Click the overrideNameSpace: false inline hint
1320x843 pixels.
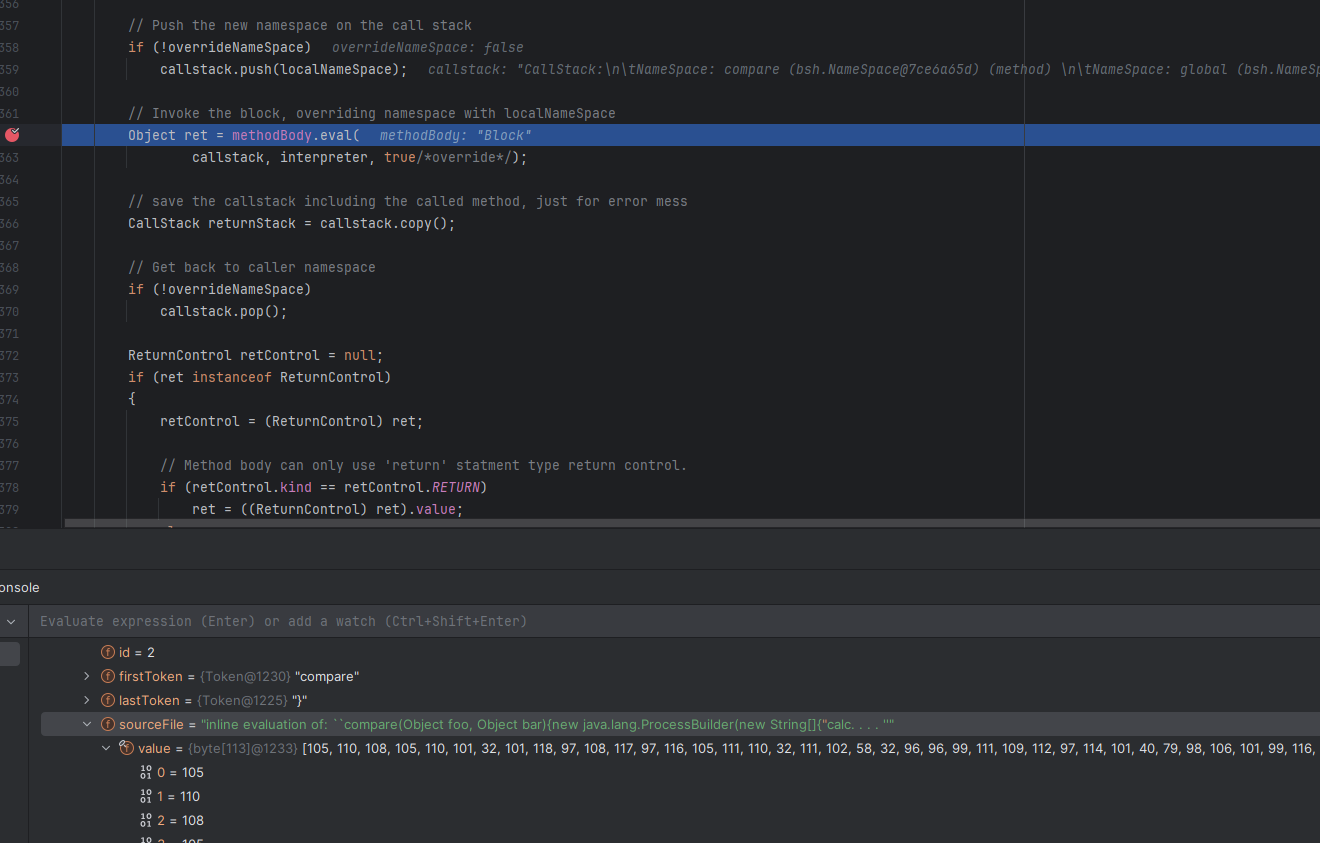[427, 47]
